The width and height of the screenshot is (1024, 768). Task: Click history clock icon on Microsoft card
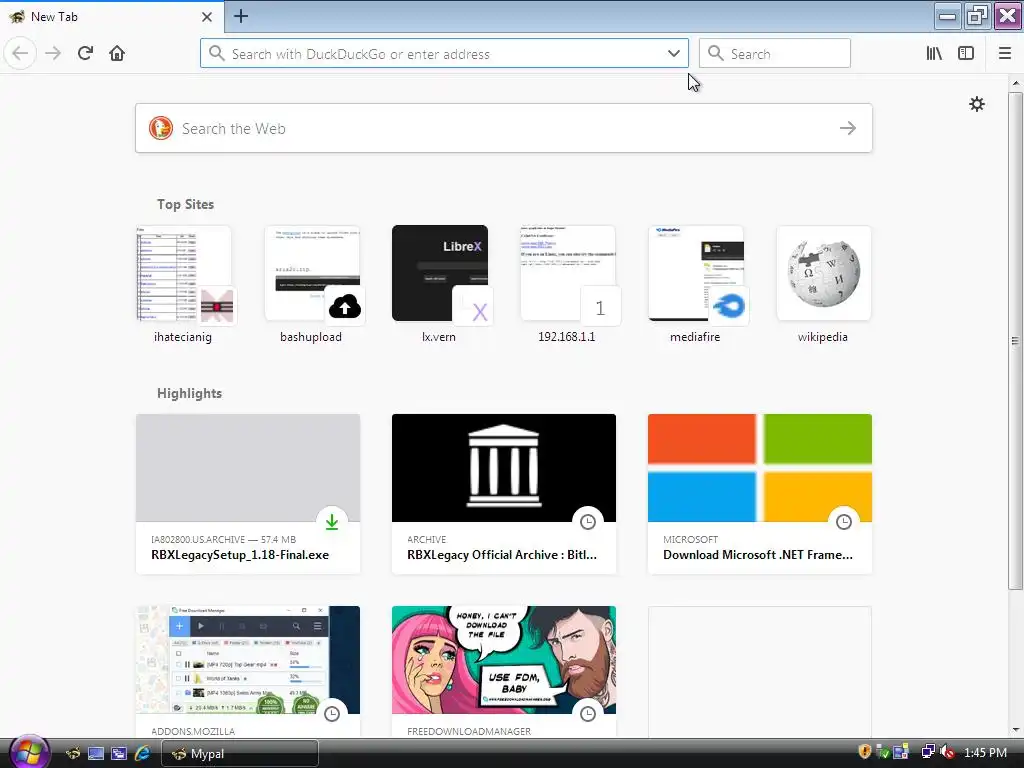(844, 522)
